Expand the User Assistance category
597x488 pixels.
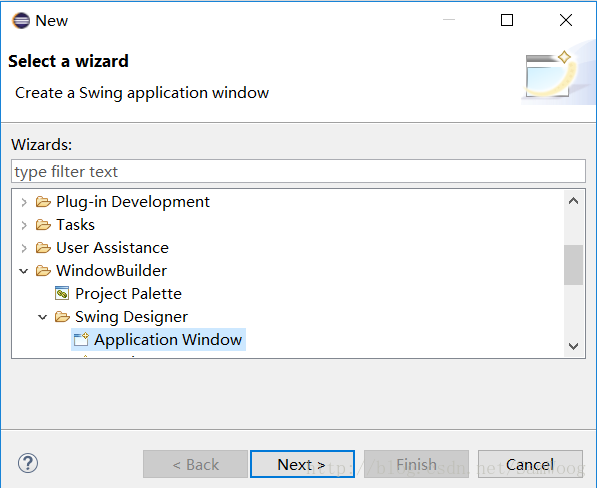click(24, 248)
